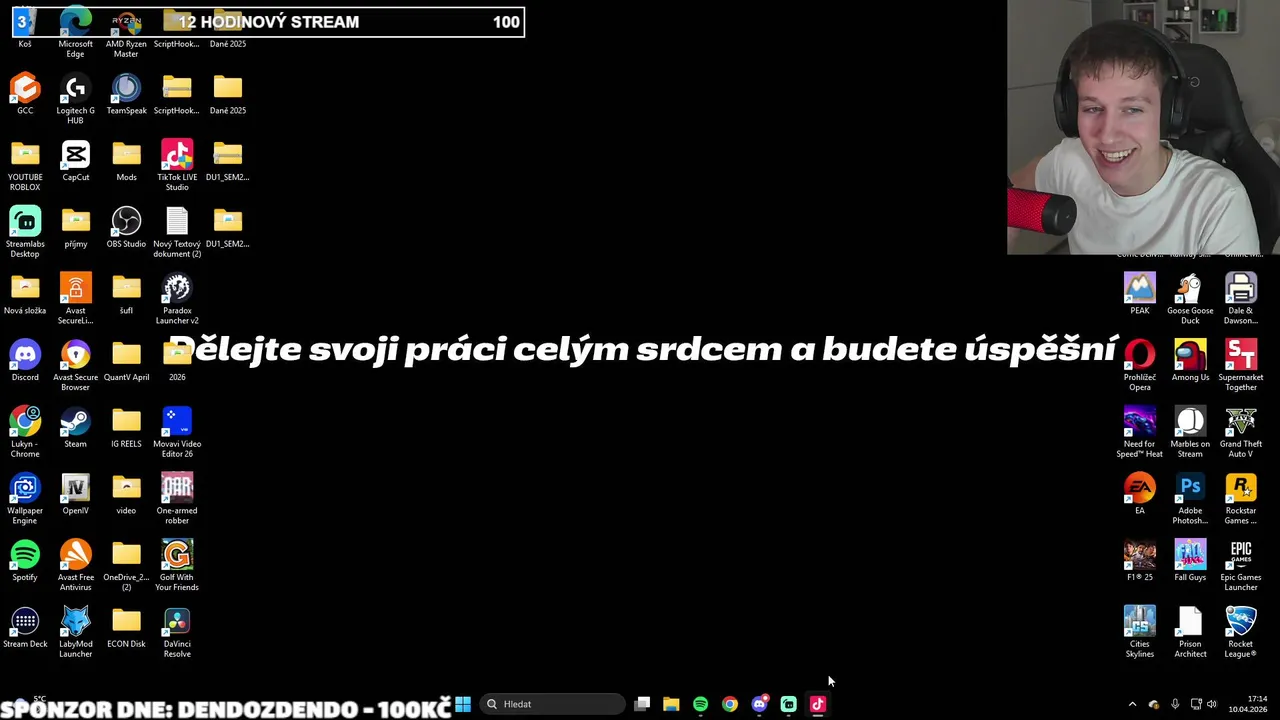Image resolution: width=1280 pixels, height=720 pixels.
Task: Launch Rockstar Games launcher icon
Action: 1241,498
